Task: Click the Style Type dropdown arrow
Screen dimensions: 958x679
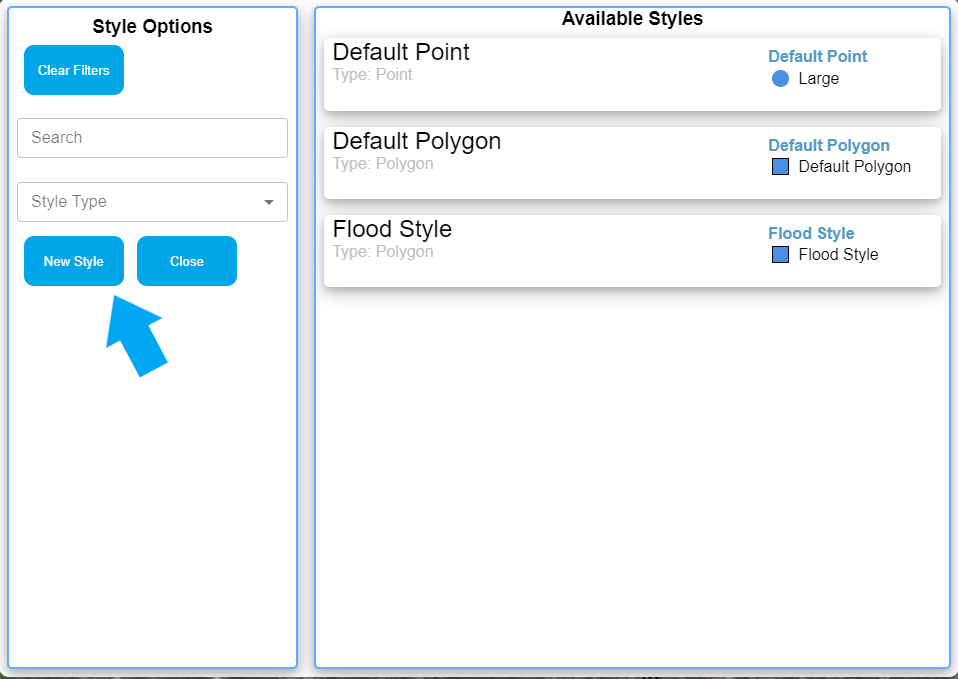Action: click(x=268, y=202)
